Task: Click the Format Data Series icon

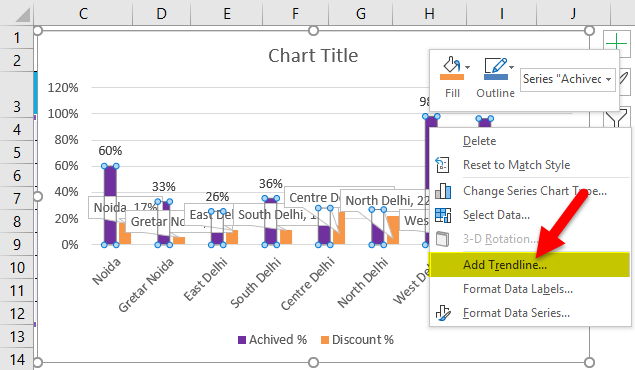Action: point(443,313)
